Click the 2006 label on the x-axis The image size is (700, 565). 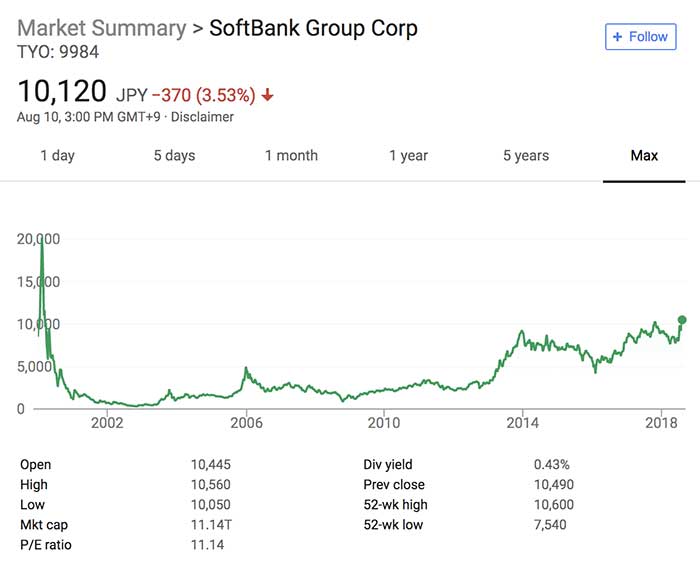(x=246, y=422)
